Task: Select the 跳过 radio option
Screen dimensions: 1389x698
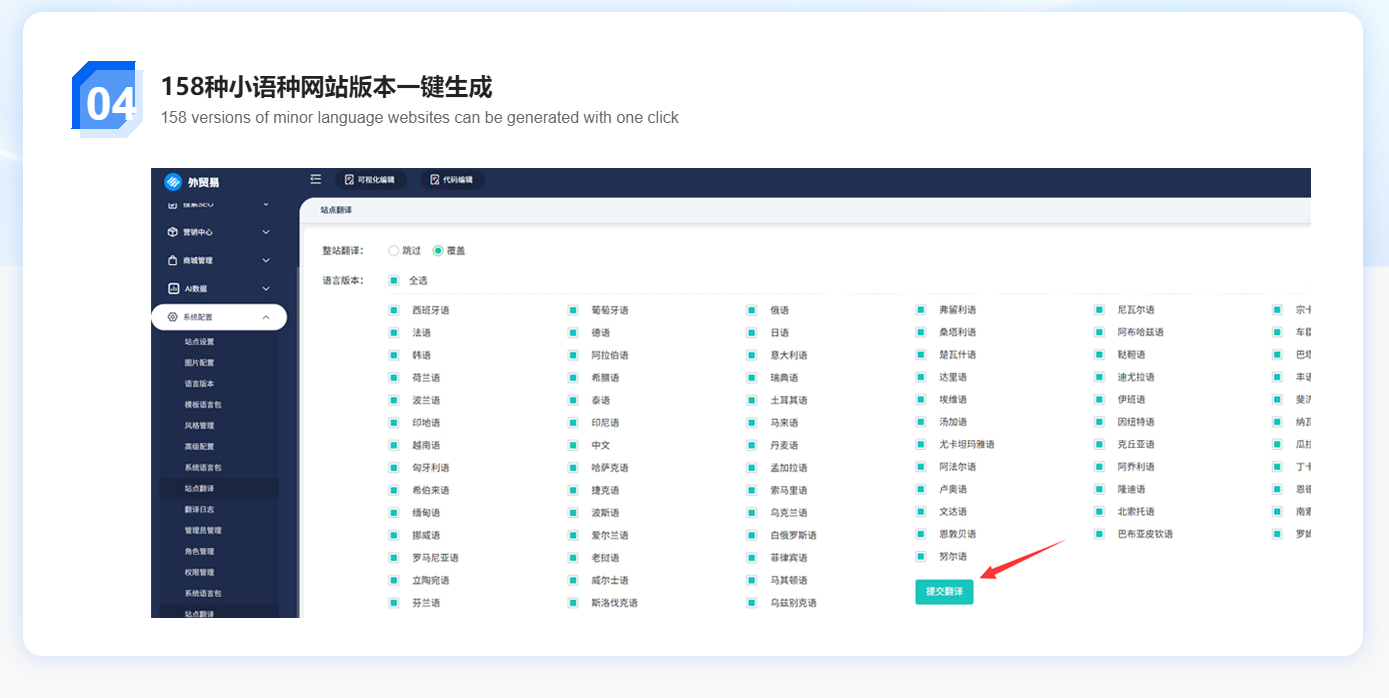Action: (393, 251)
